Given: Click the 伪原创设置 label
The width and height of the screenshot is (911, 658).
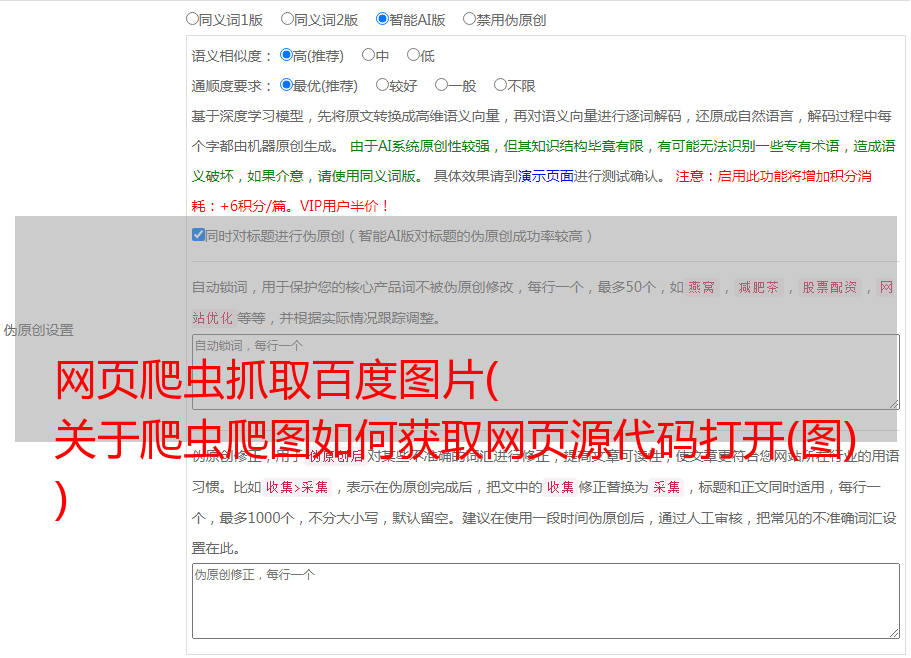Looking at the screenshot, I should click(x=38, y=330).
